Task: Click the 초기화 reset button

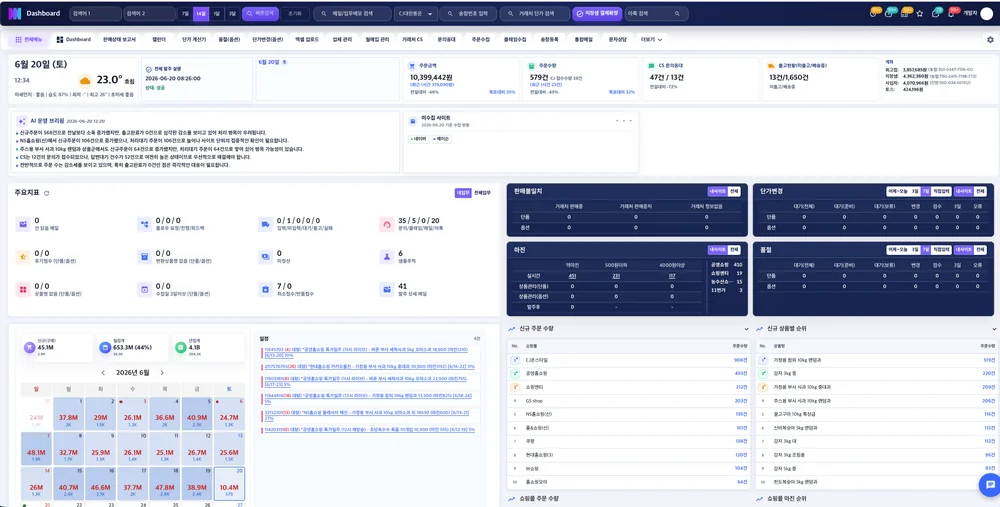Action: [295, 13]
